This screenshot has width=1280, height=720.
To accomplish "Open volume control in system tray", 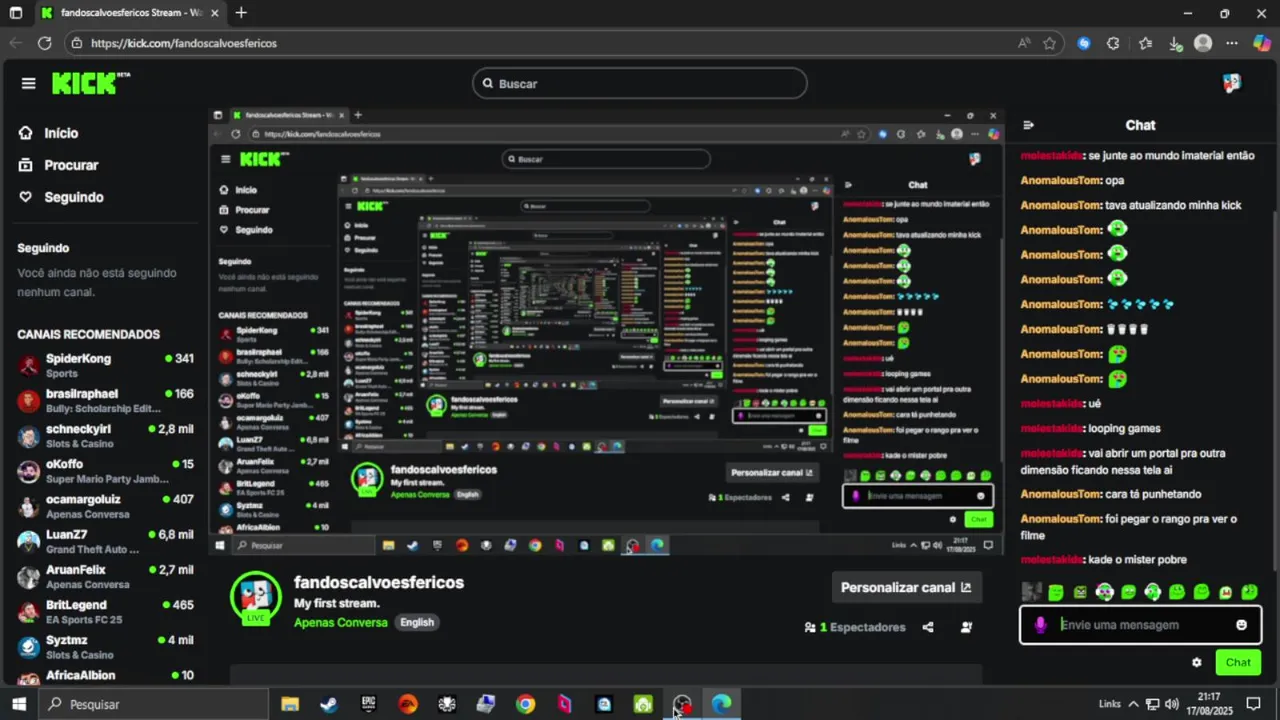I will (x=1171, y=704).
